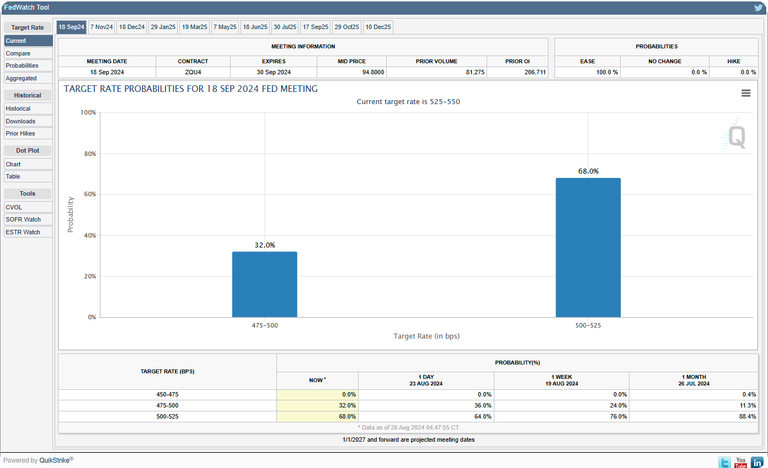768x468 pixels.
Task: Select the 29 Jan25 meeting tab
Action: click(163, 26)
